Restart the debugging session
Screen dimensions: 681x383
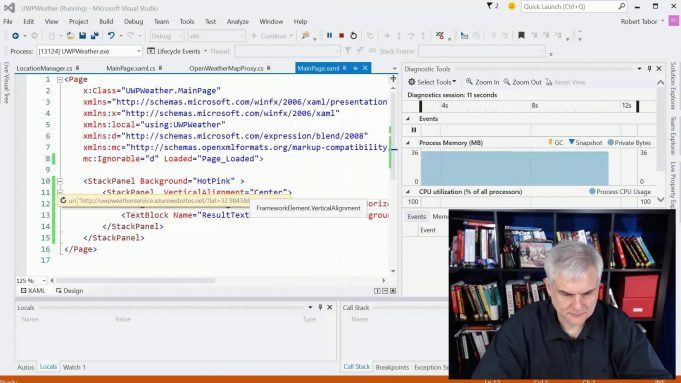tap(354, 36)
